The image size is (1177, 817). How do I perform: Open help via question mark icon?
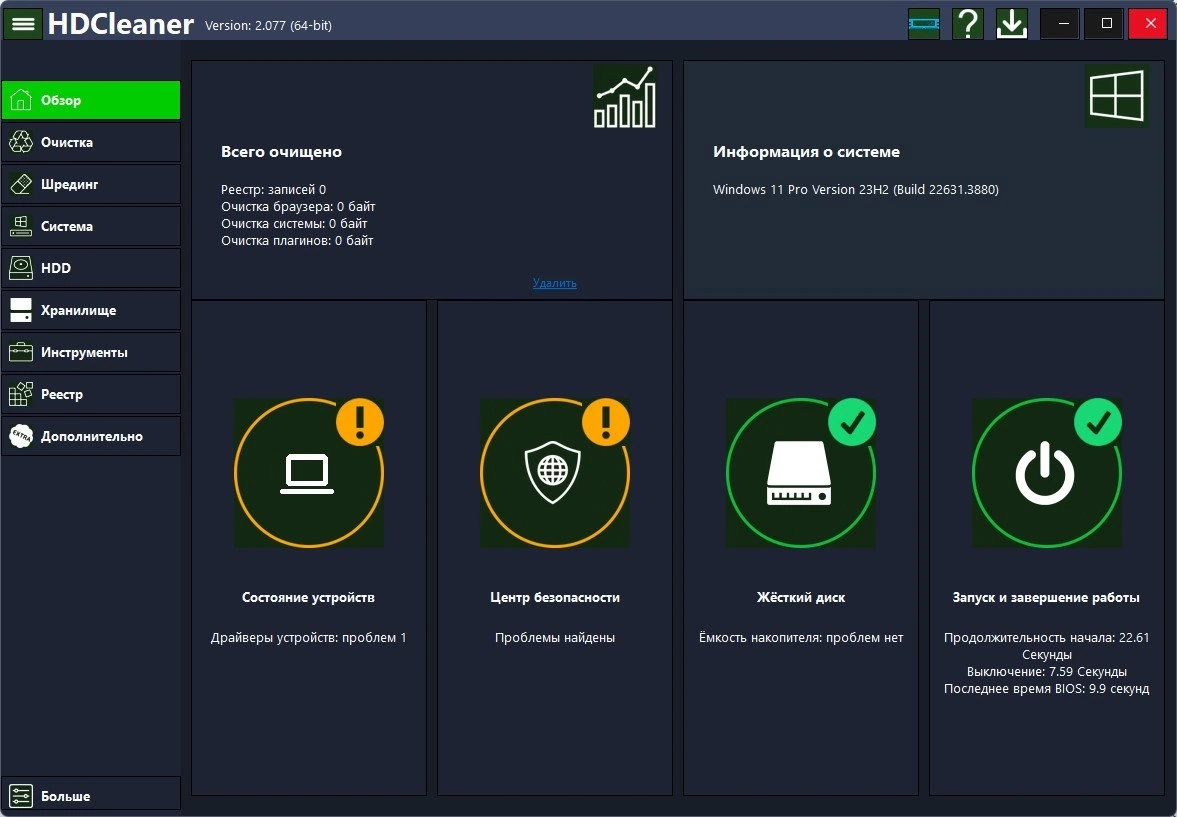(x=968, y=24)
